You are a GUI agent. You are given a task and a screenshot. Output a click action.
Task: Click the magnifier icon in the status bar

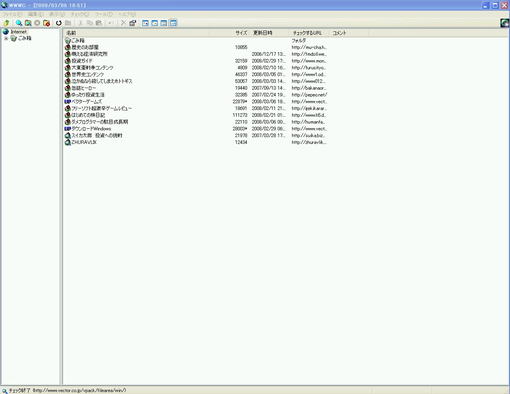coord(5,390)
